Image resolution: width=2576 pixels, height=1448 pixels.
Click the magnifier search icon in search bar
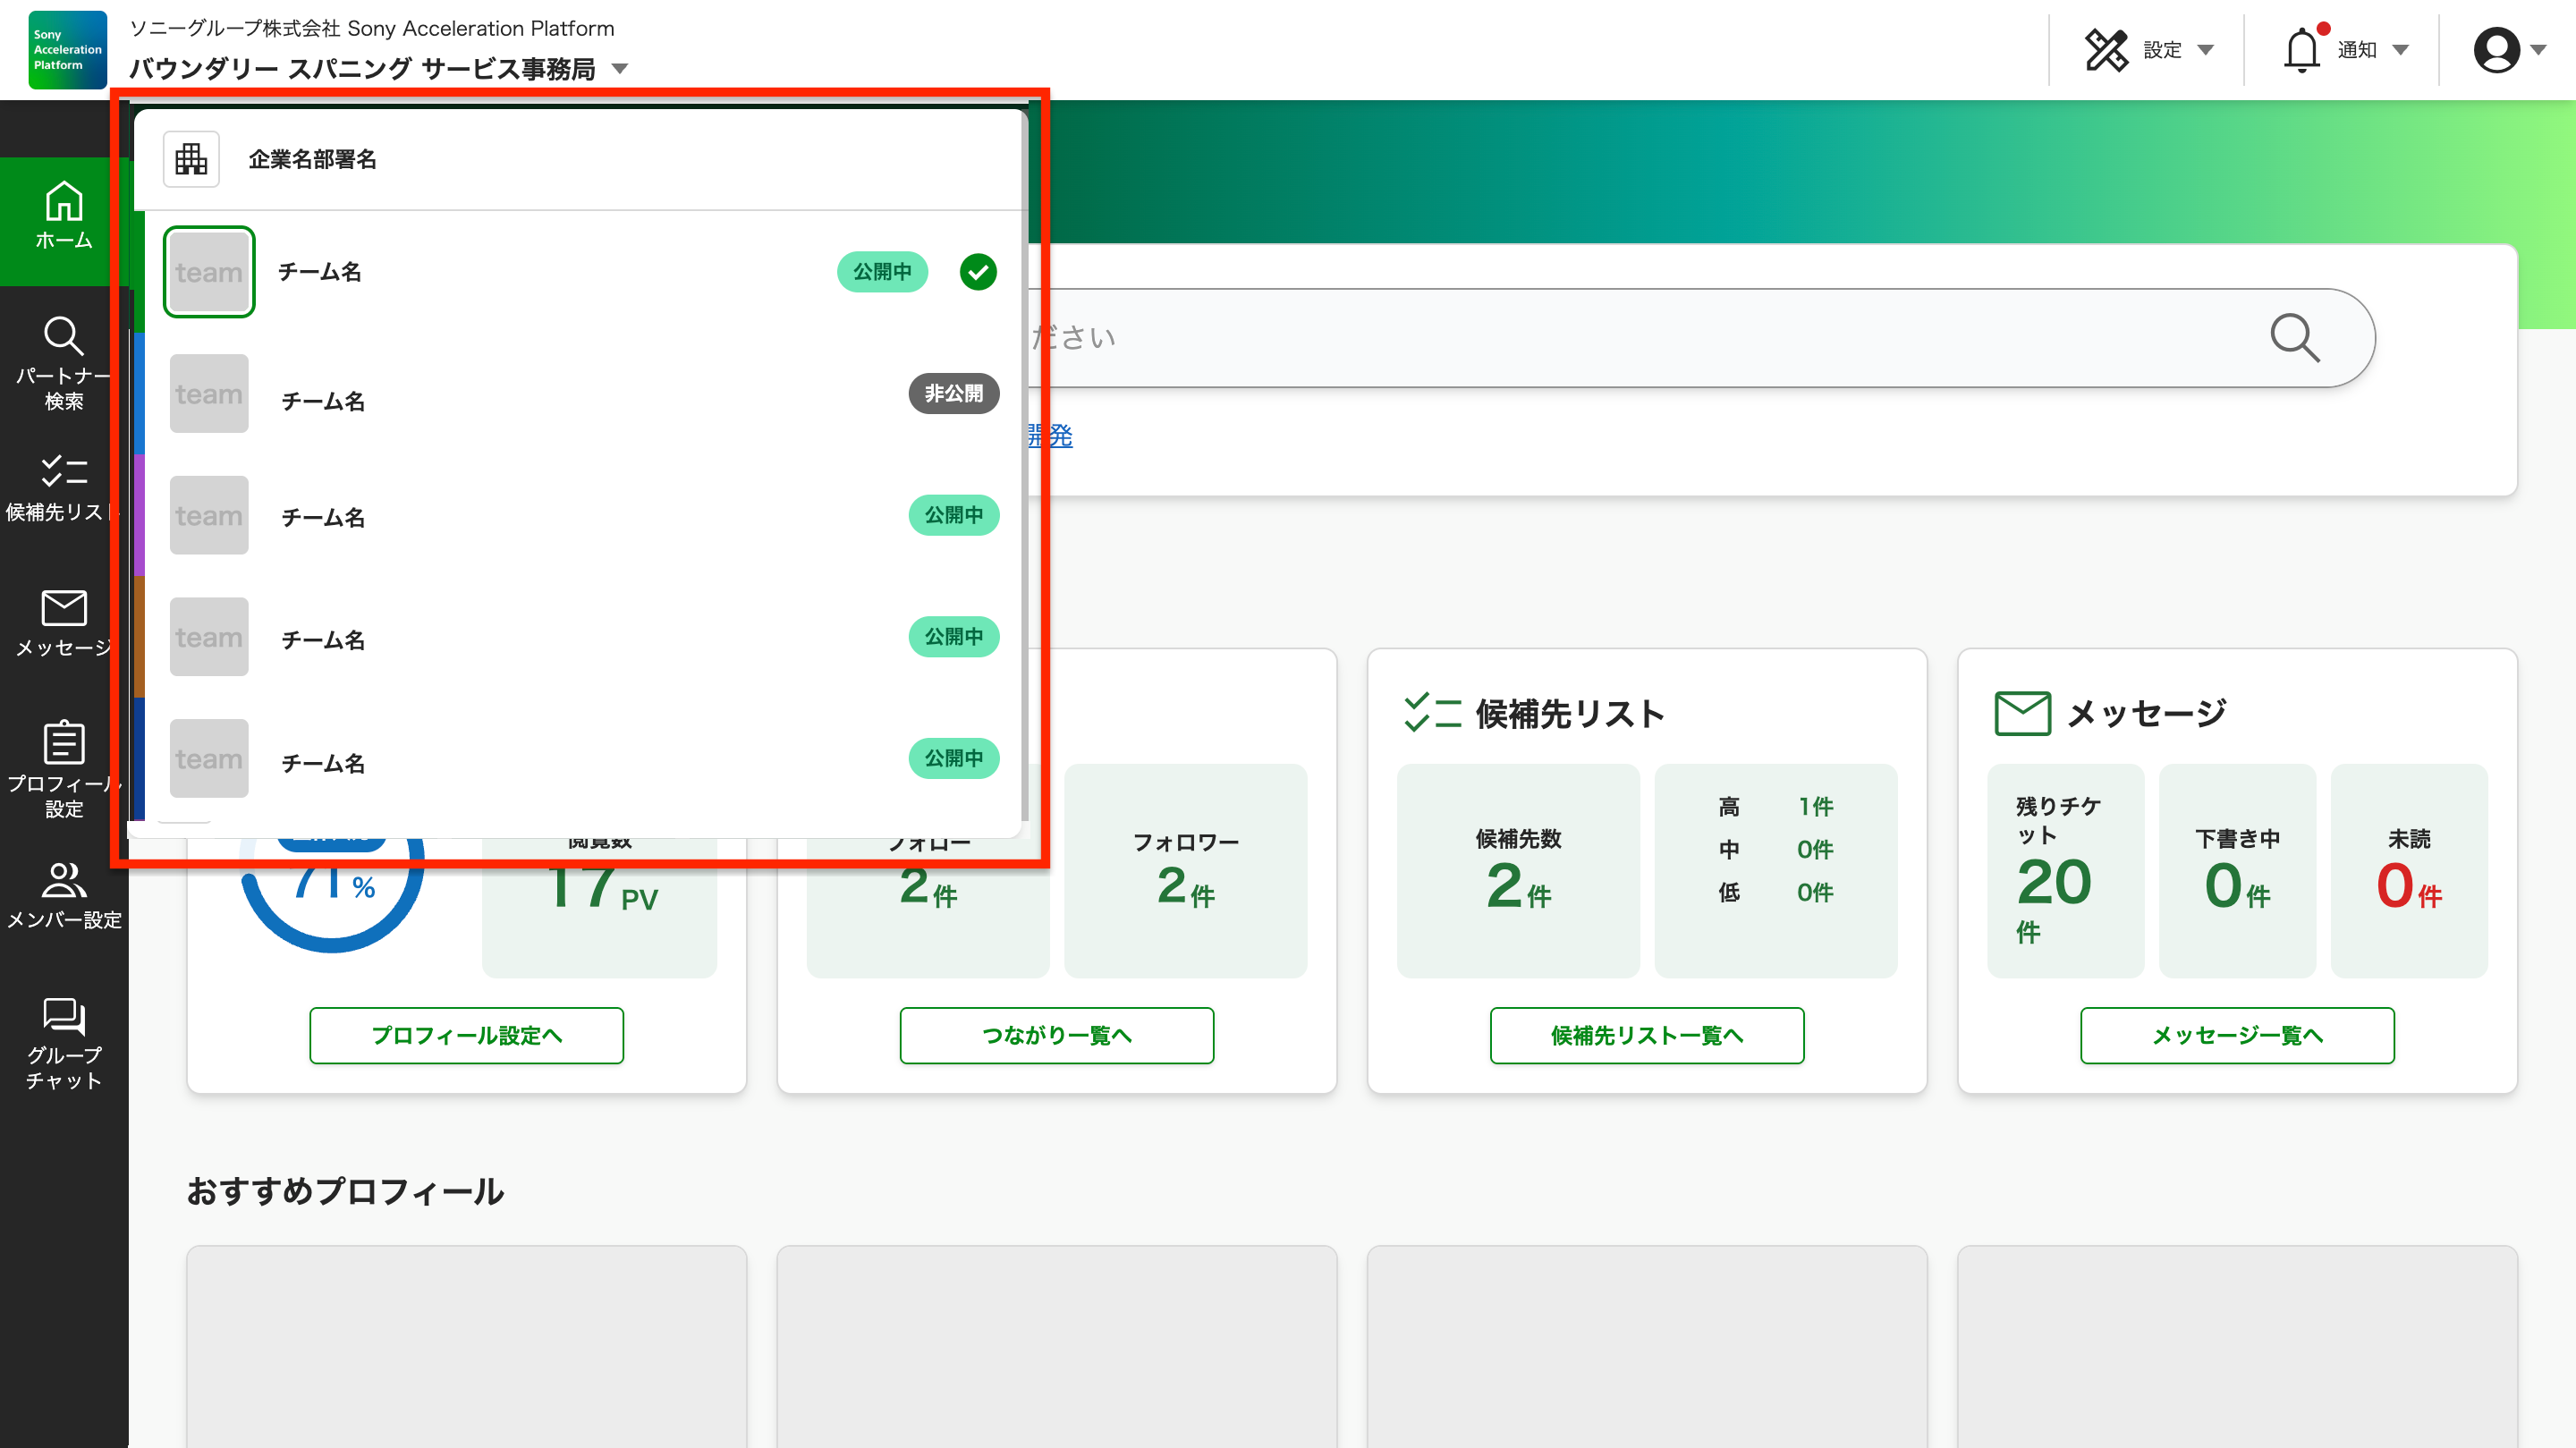pos(2294,338)
